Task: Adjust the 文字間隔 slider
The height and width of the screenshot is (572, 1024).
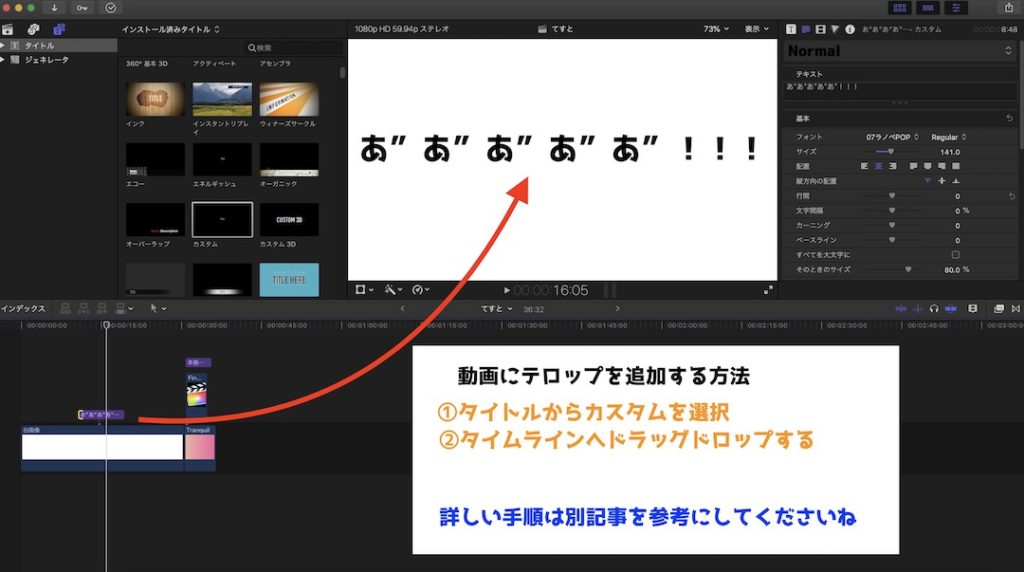Action: click(891, 211)
